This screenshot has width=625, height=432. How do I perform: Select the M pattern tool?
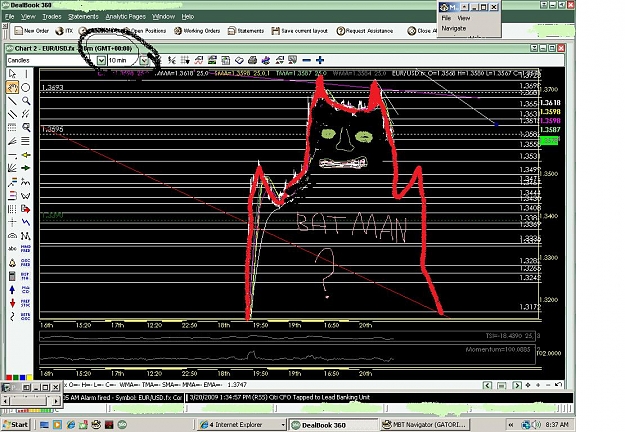pos(26,236)
